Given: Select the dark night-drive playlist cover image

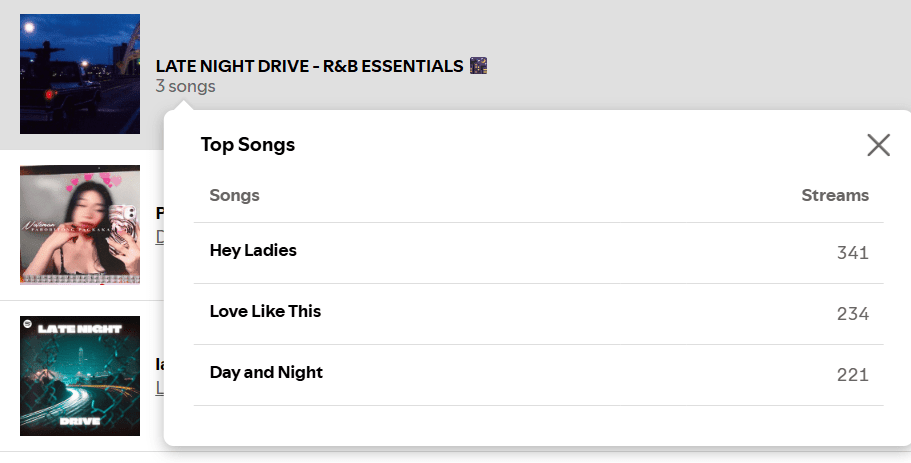Looking at the screenshot, I should point(80,74).
